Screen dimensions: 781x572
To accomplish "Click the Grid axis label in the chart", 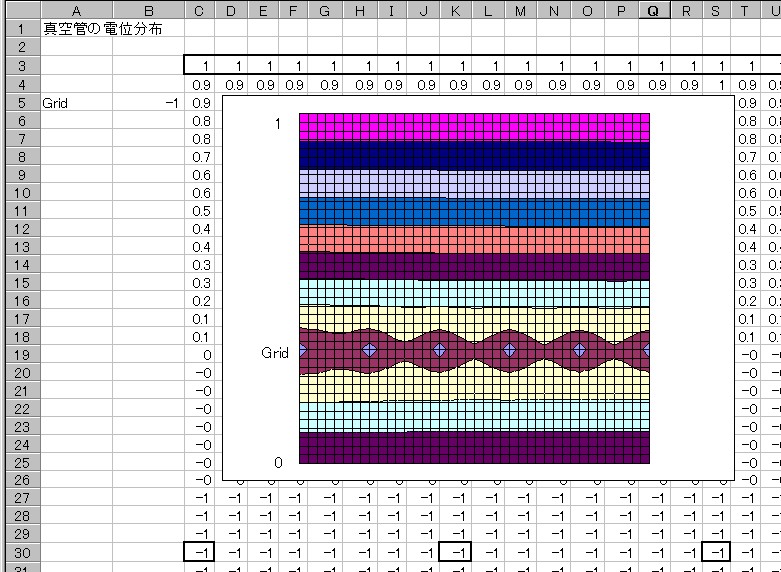I will (x=275, y=353).
